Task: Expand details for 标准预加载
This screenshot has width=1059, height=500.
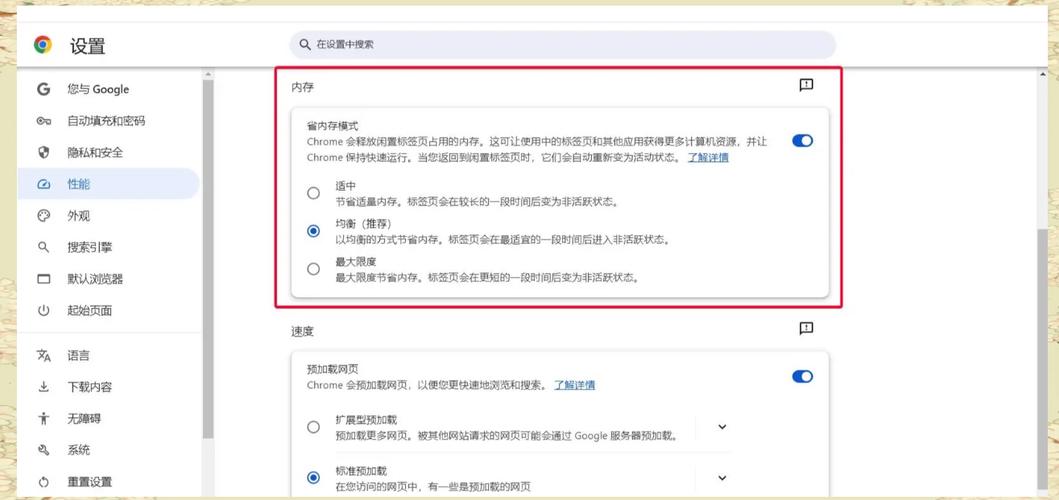Action: point(722,478)
